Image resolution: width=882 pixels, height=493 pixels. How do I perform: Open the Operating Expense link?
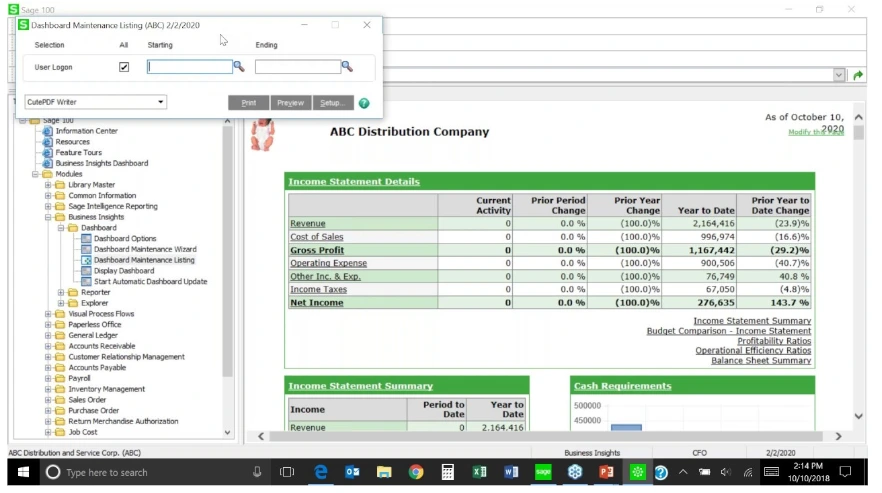click(x=328, y=263)
